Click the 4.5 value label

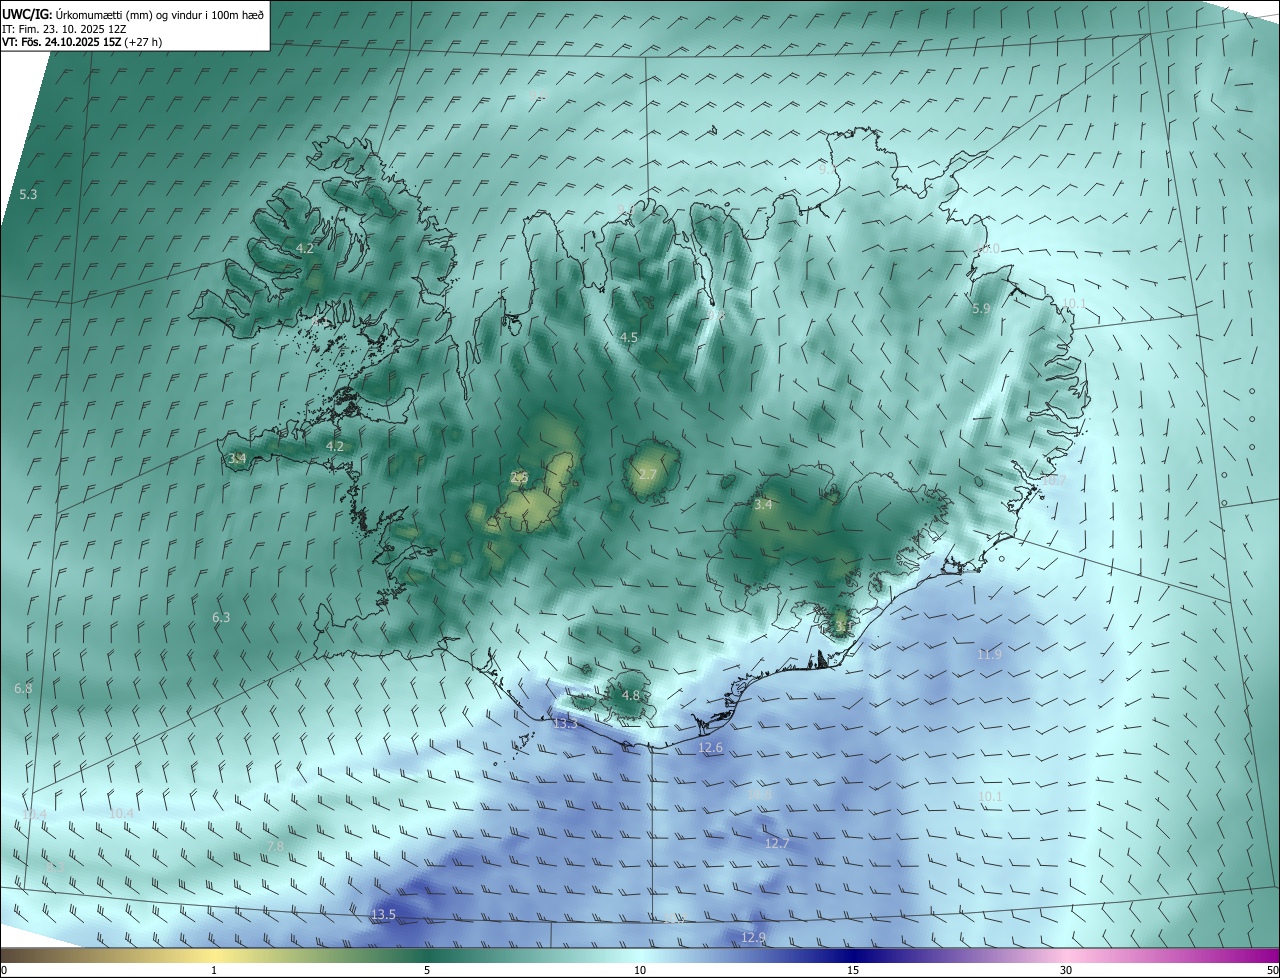(629, 338)
